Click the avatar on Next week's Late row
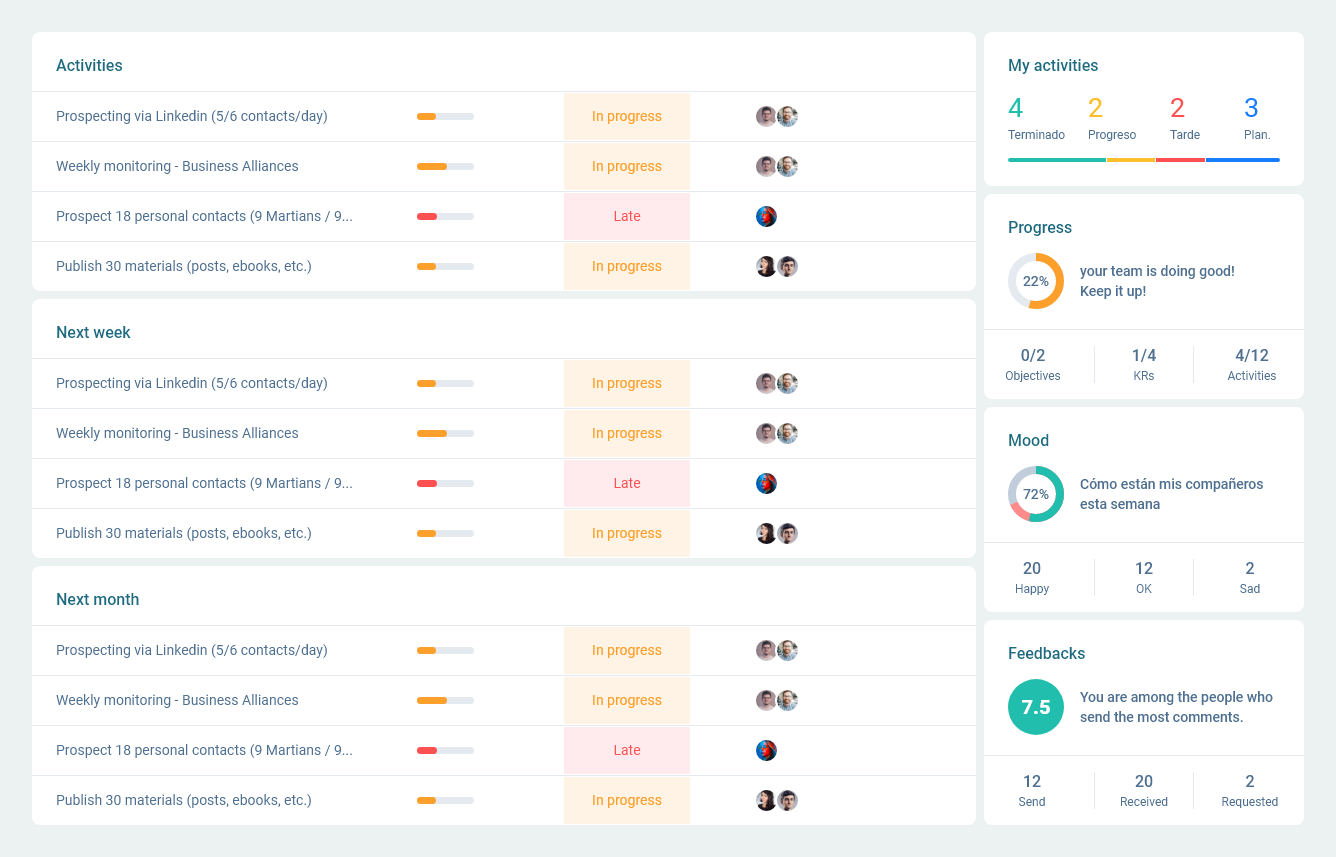The width and height of the screenshot is (1336, 857). [766, 484]
